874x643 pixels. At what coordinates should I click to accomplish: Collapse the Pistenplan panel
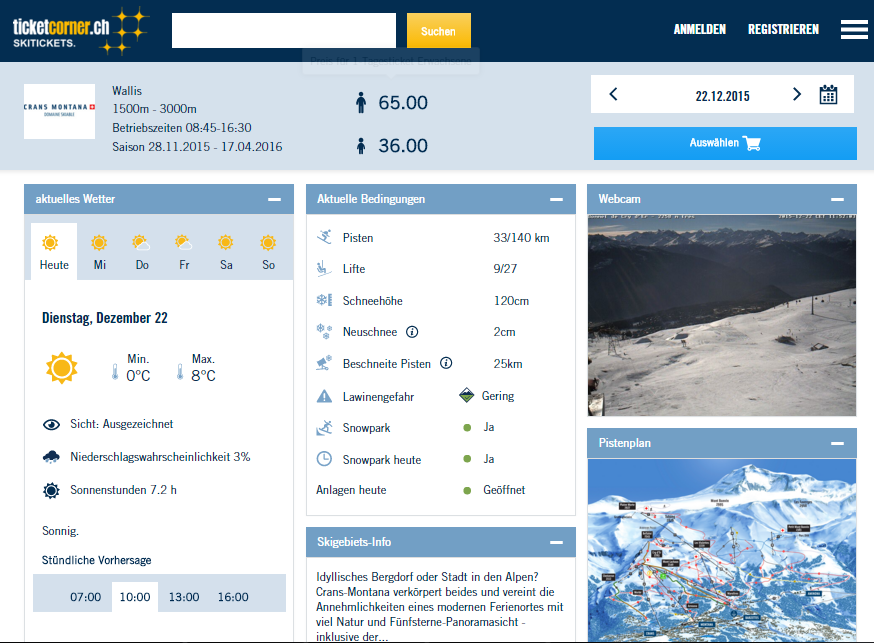point(837,443)
